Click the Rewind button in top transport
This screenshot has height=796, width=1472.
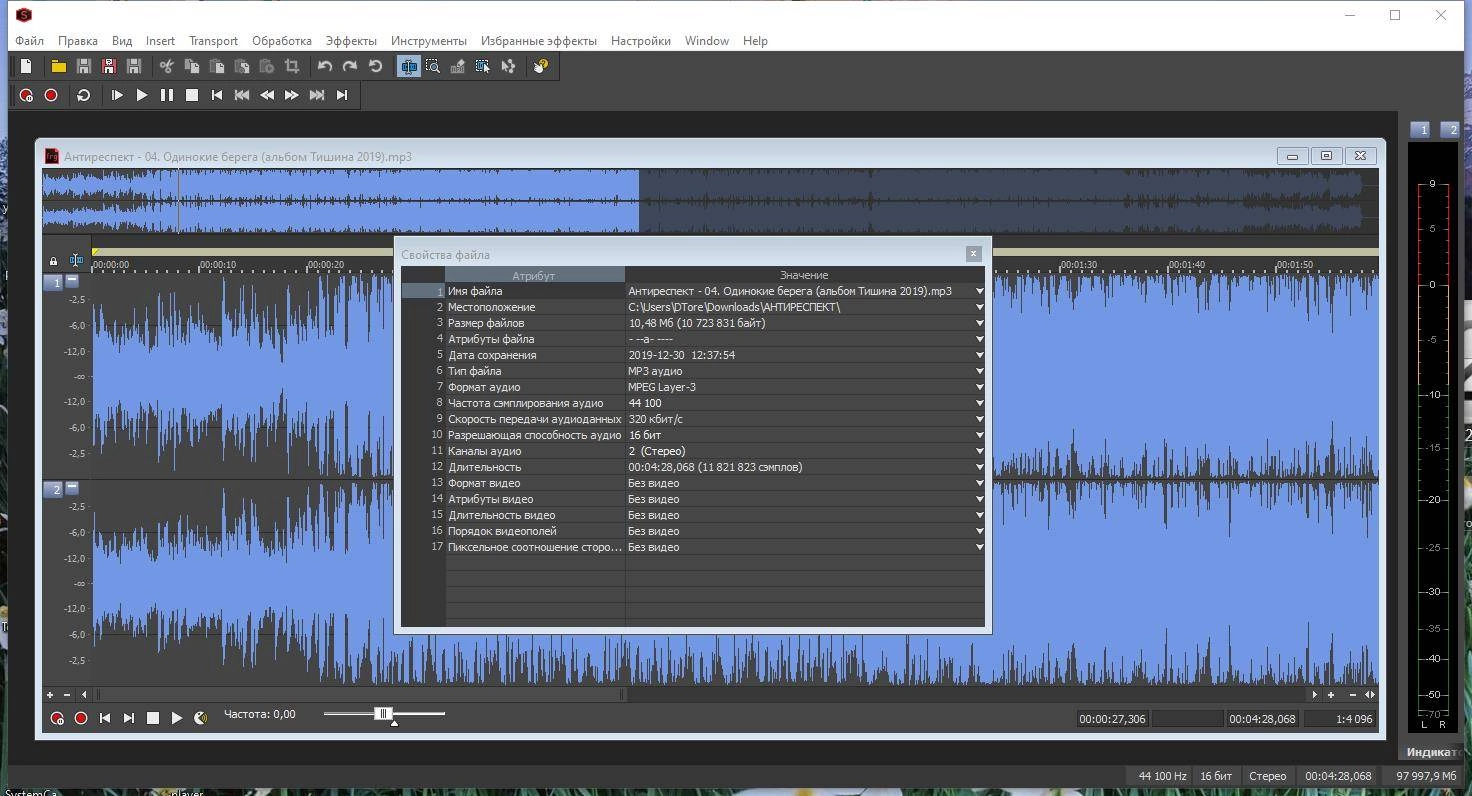click(267, 95)
